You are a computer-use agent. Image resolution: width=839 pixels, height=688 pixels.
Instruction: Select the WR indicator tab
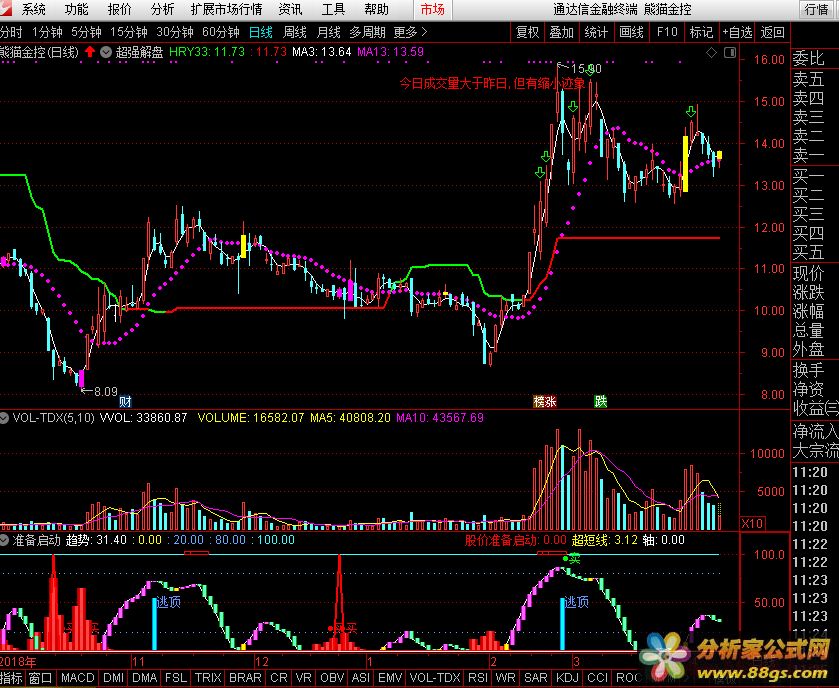coord(505,678)
